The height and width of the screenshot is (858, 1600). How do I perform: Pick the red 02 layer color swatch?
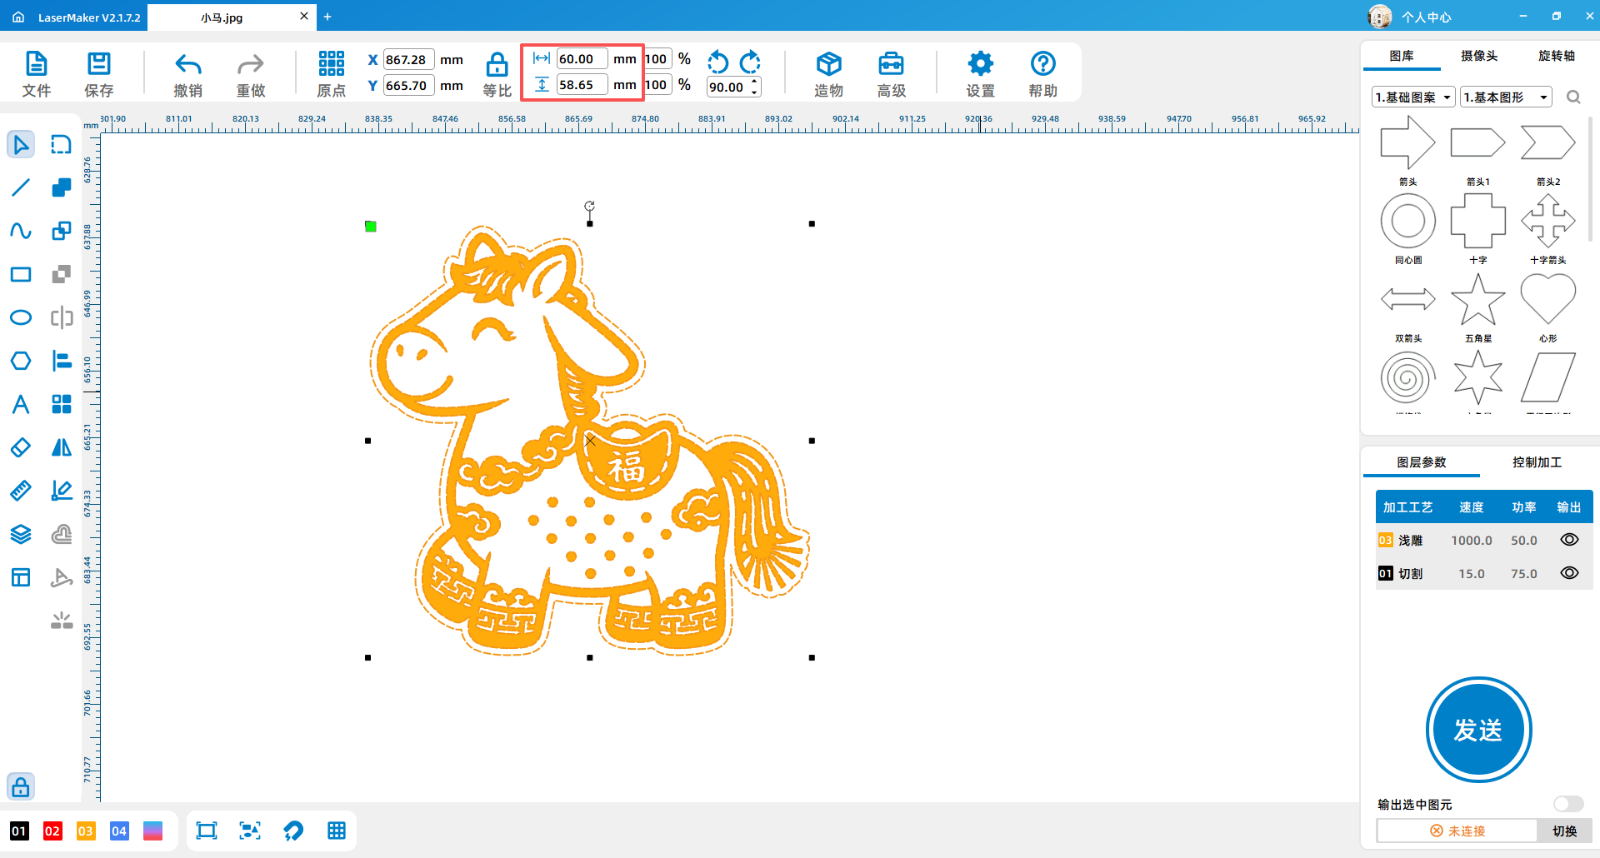(x=52, y=831)
